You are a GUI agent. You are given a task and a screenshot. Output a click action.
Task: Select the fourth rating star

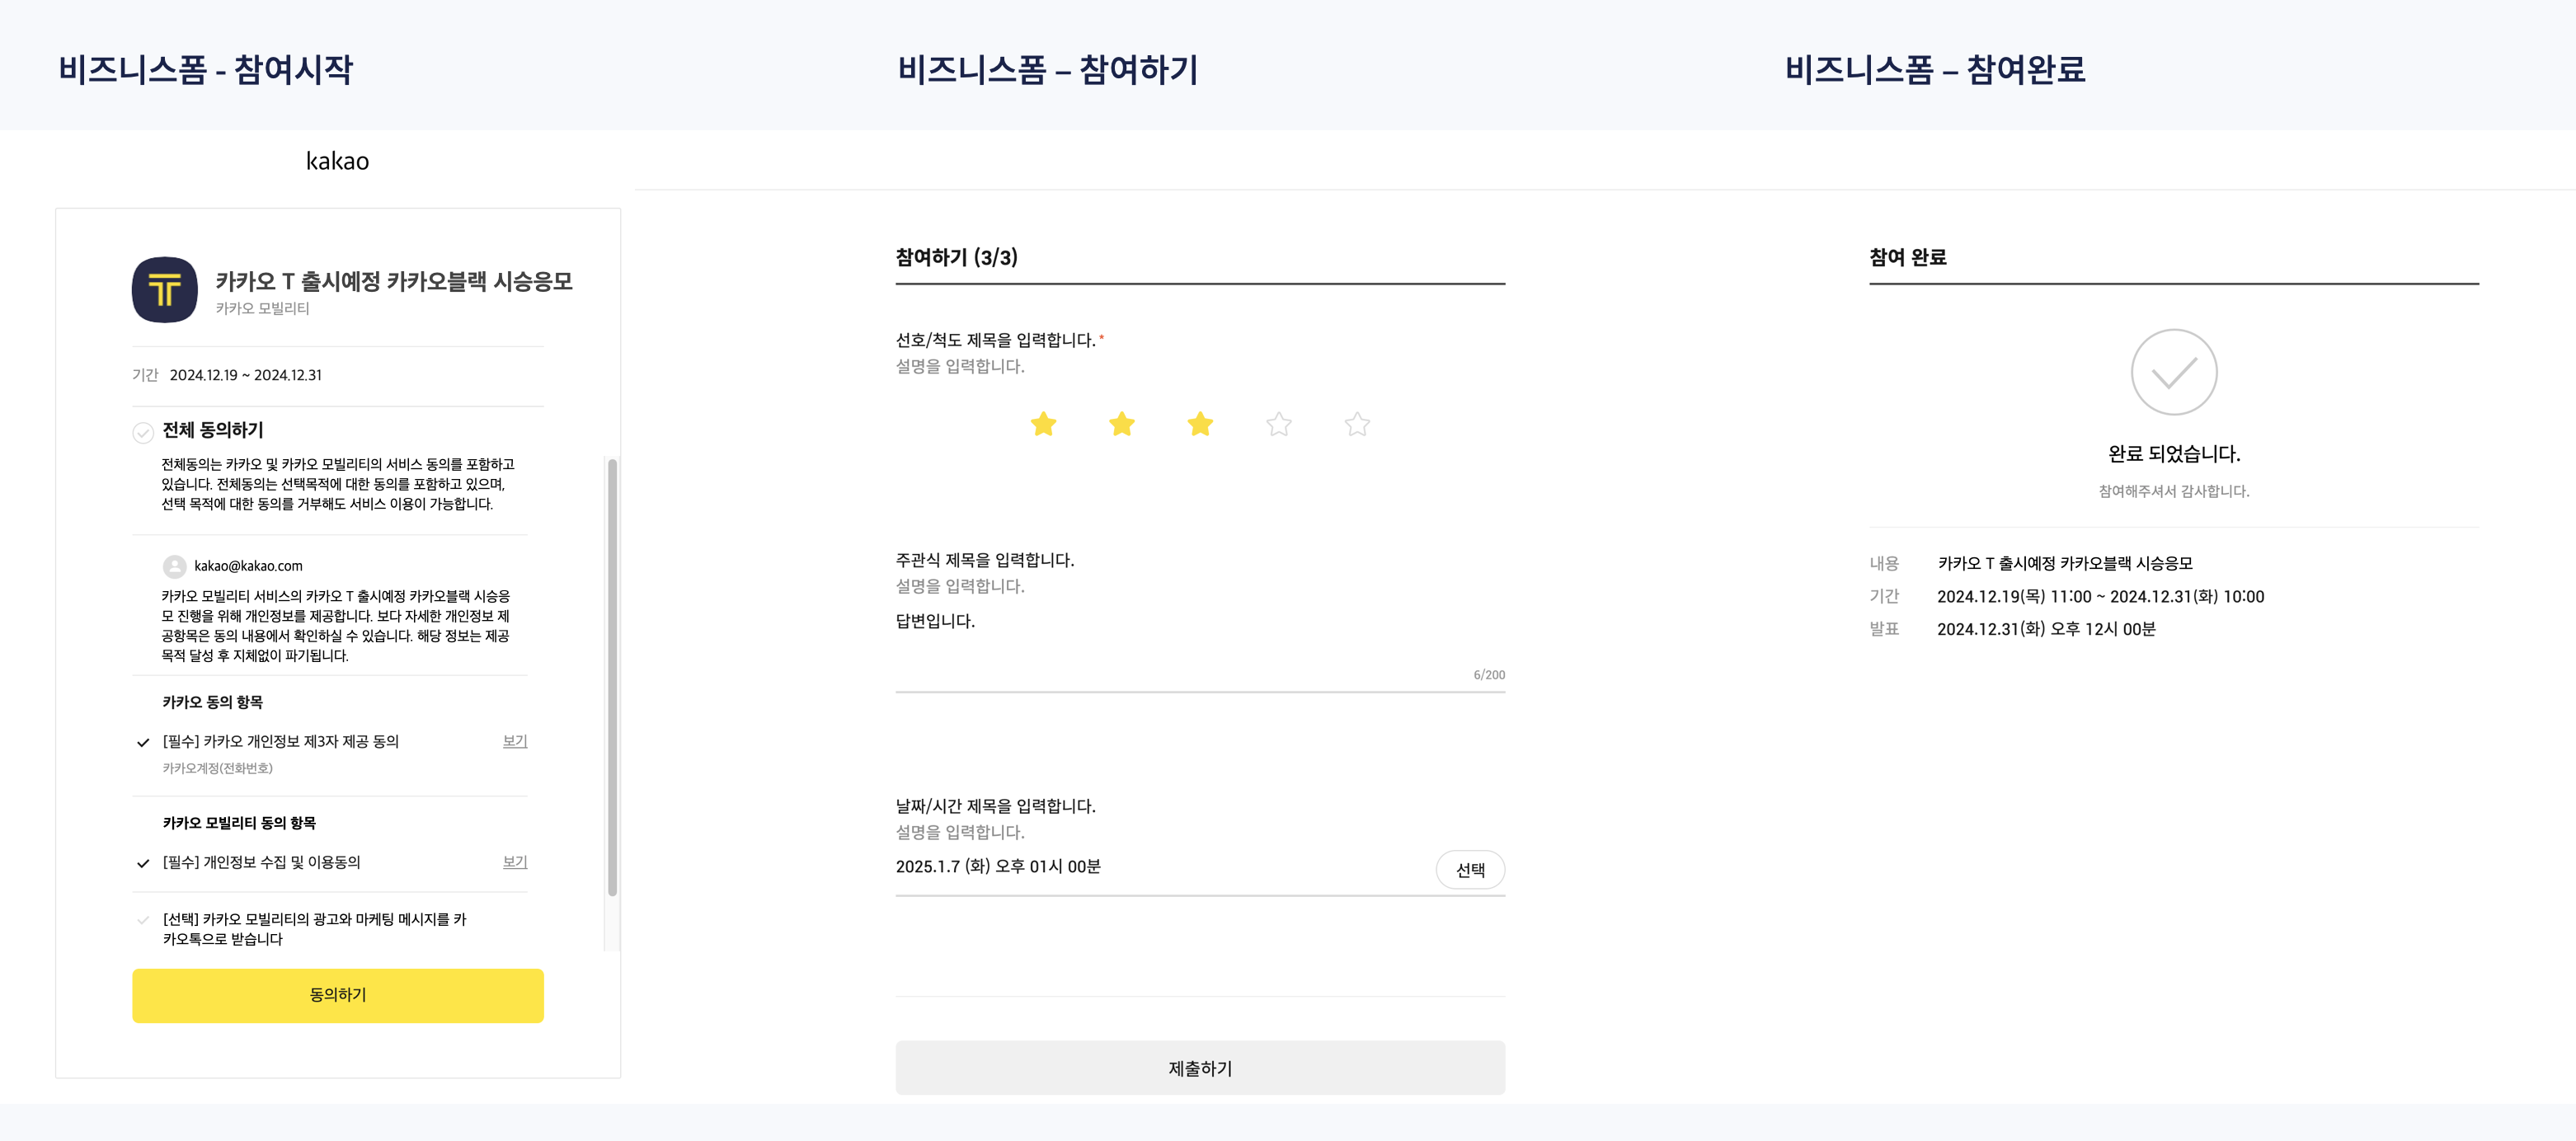[x=1279, y=424]
